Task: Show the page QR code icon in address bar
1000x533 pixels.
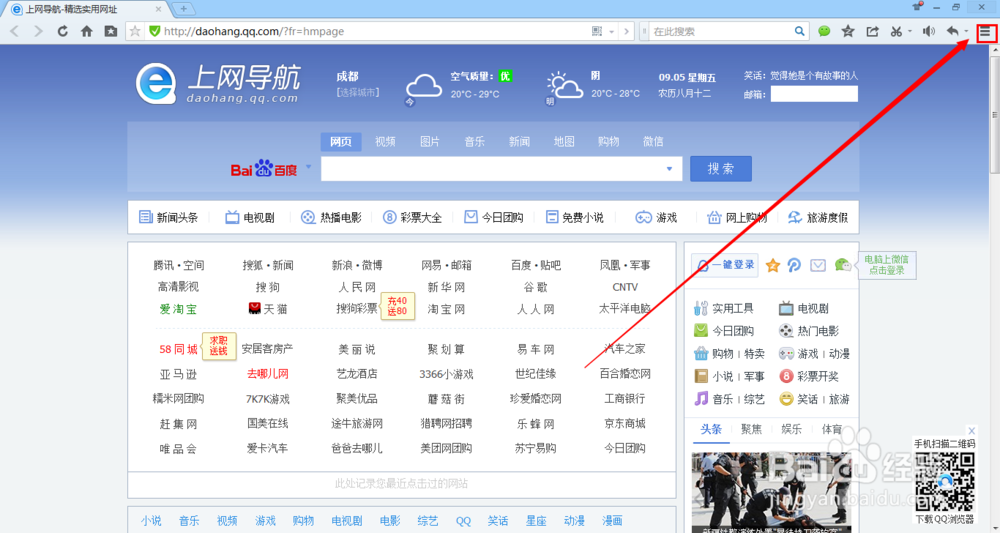Action: [597, 31]
